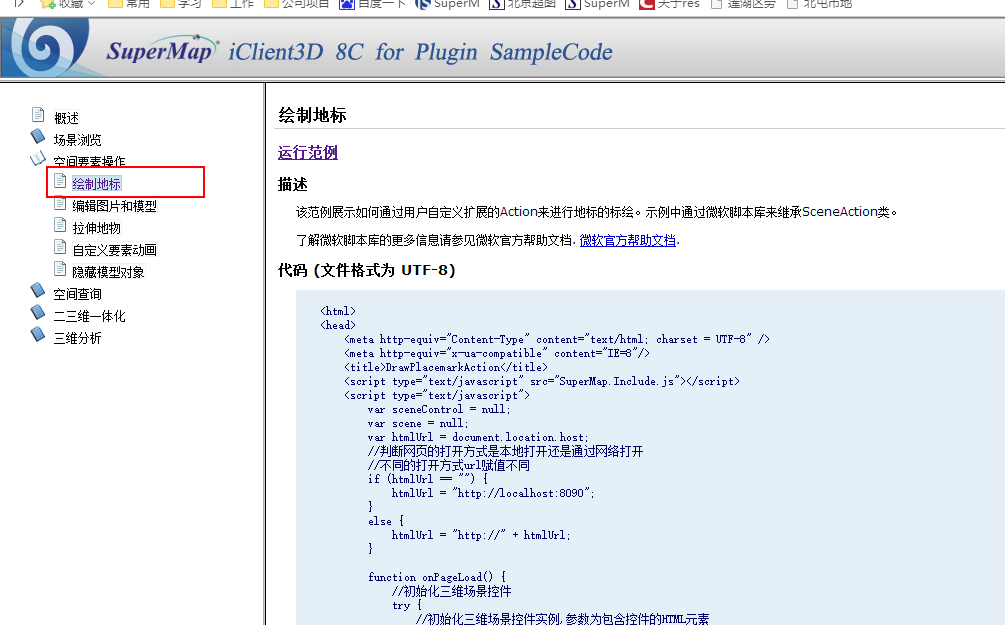The width and height of the screenshot is (1005, 625).
Task: Open the 北京超图 bookmark
Action: (522, 4)
